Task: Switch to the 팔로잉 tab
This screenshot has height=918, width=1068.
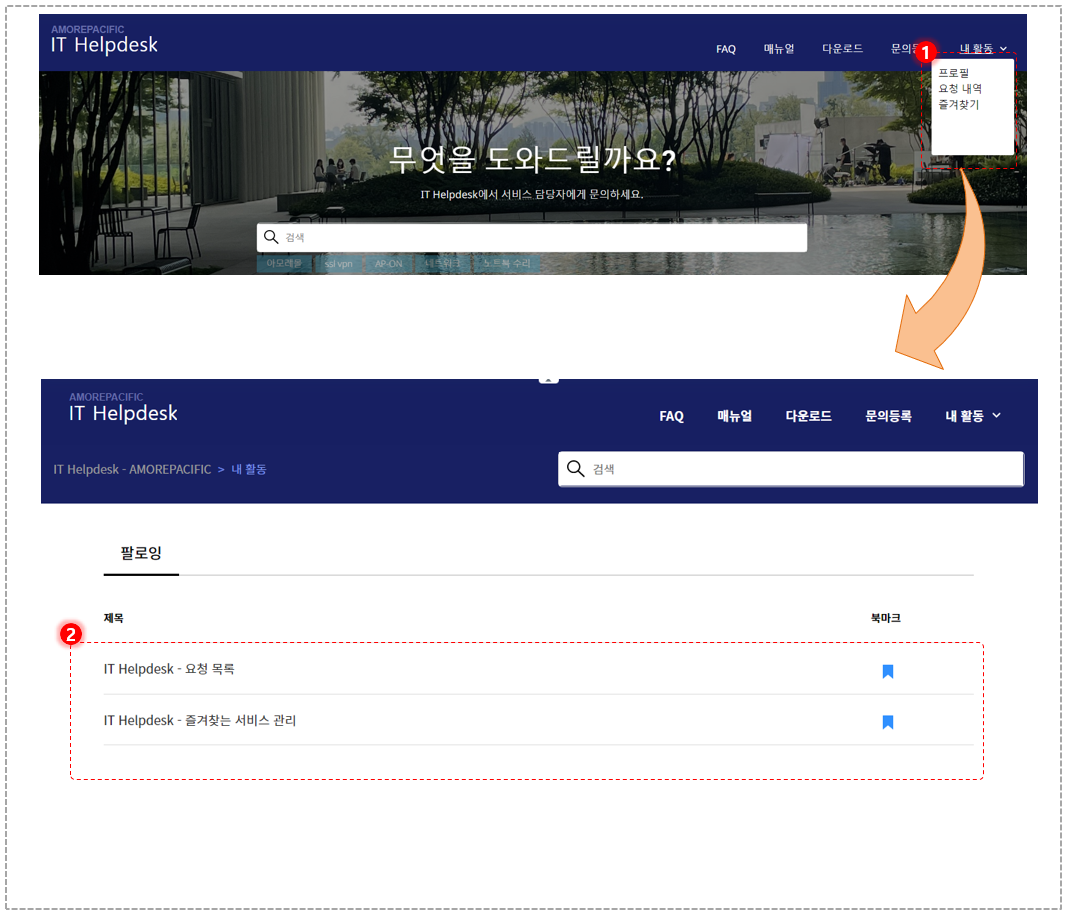Action: click(141, 553)
